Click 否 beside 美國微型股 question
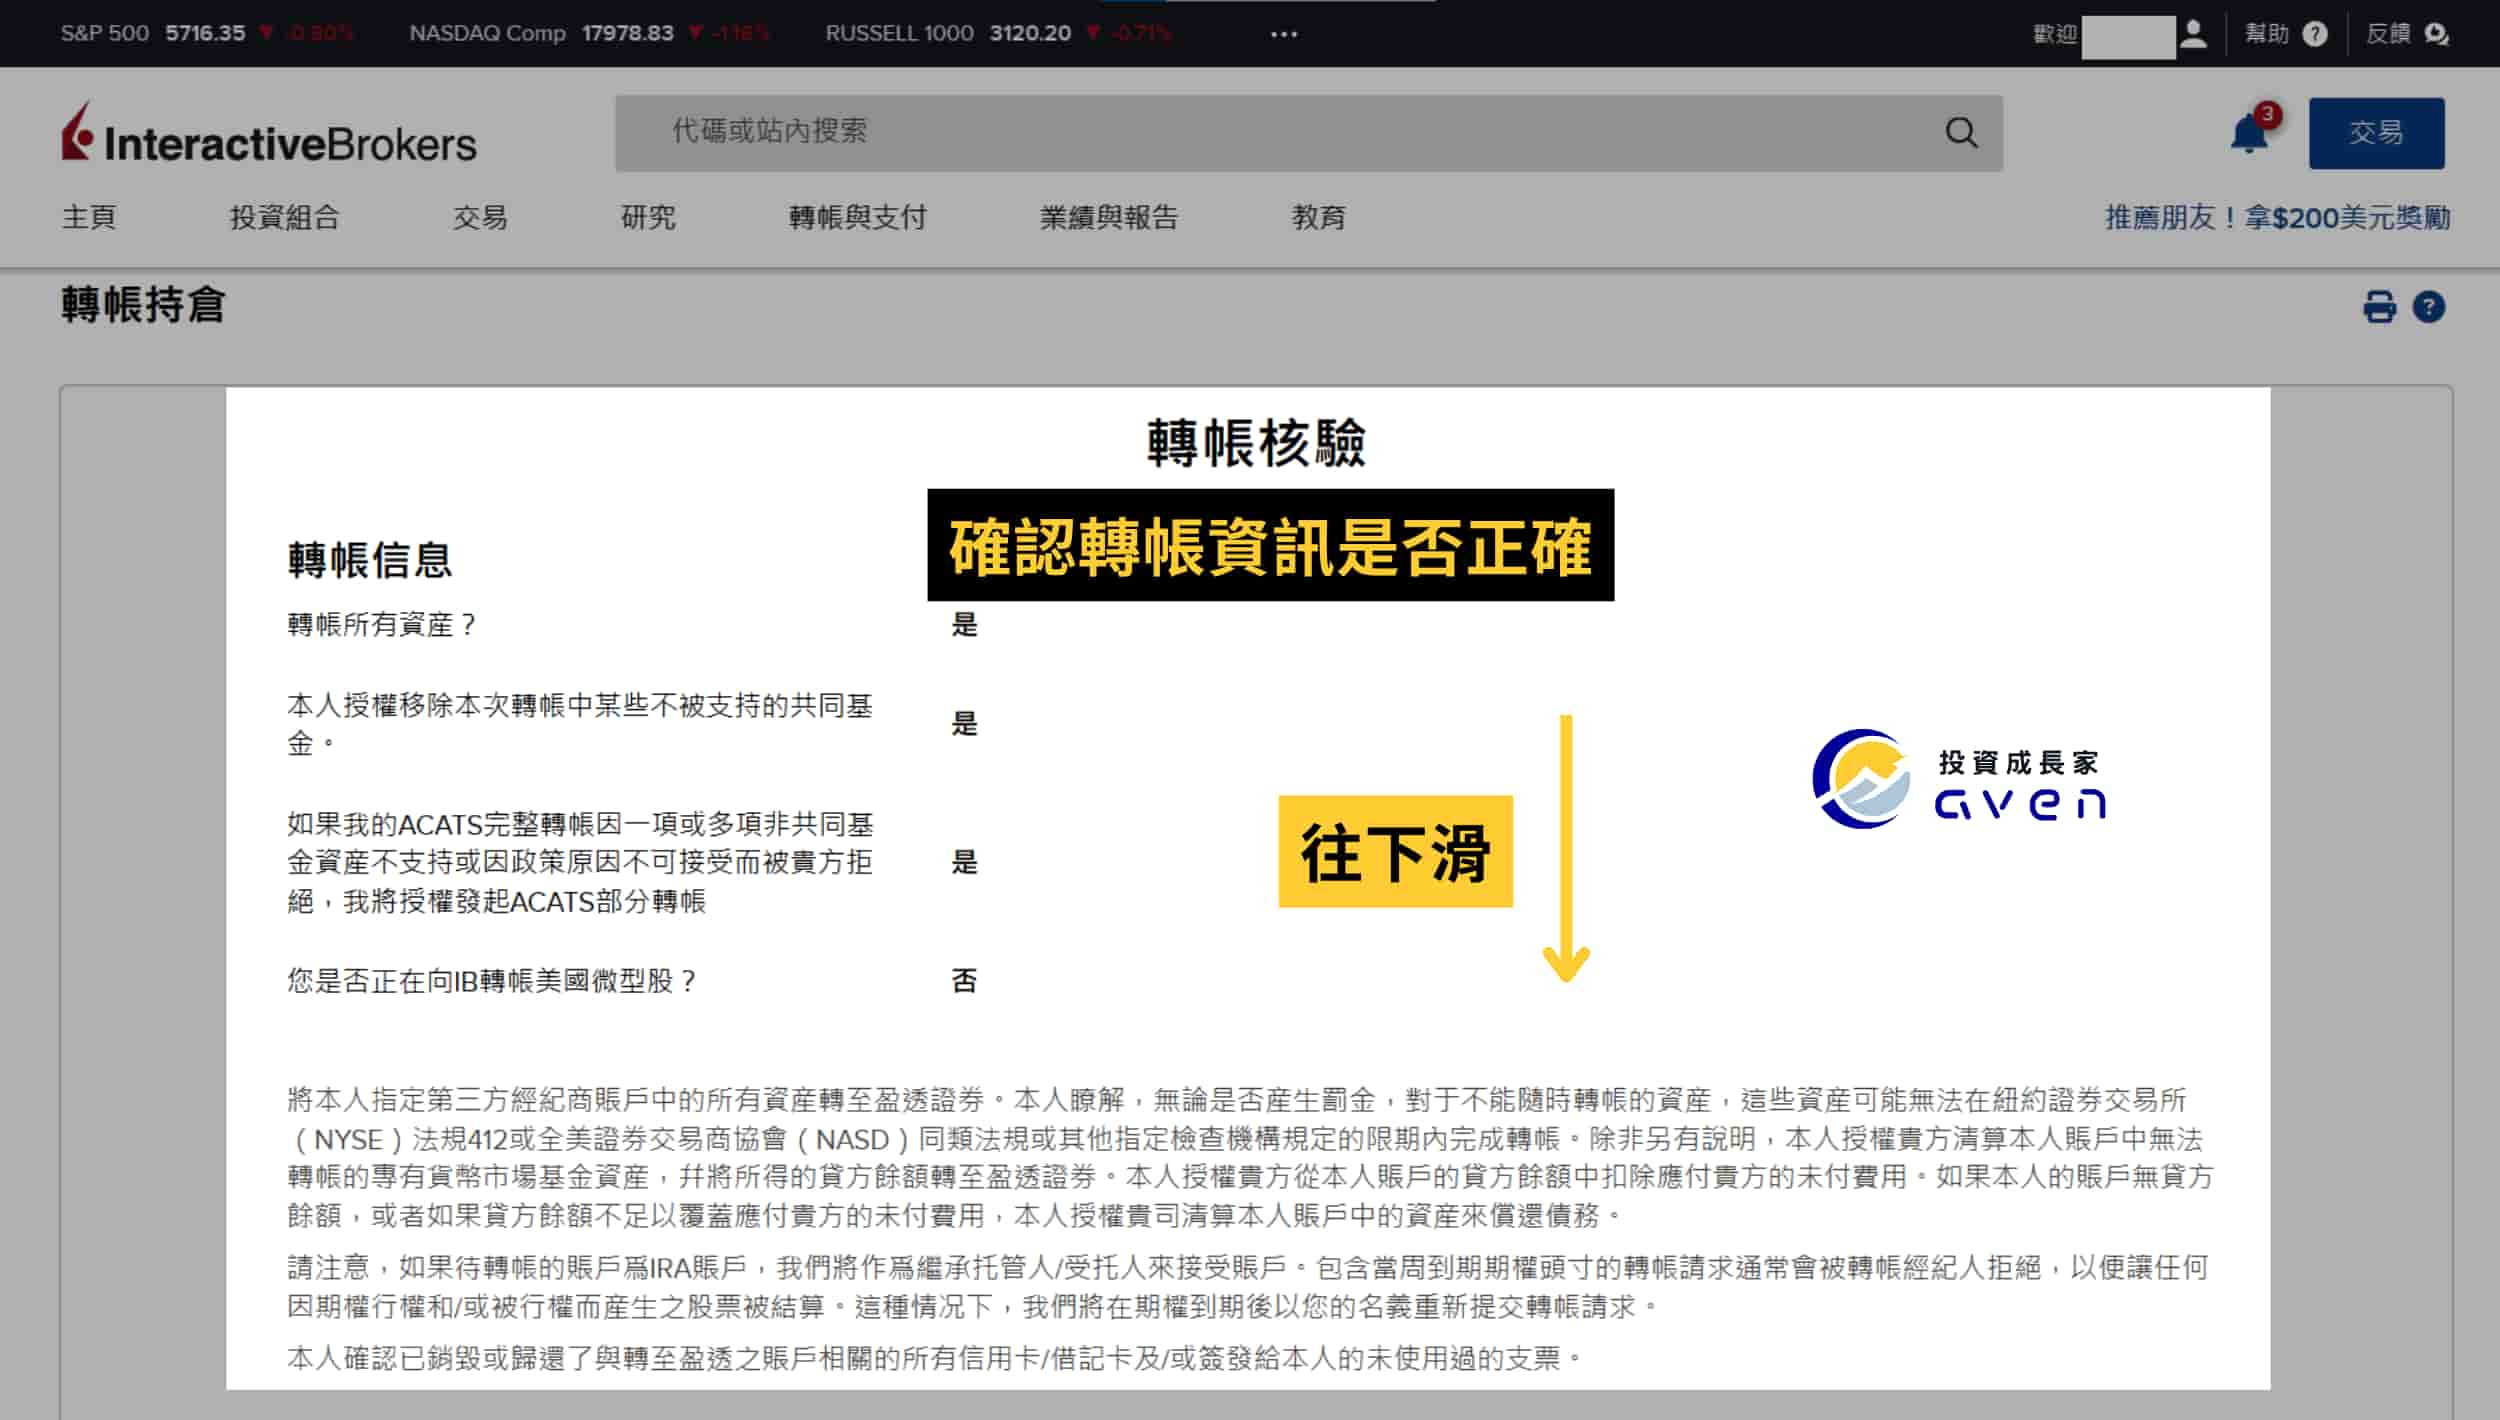 964,981
